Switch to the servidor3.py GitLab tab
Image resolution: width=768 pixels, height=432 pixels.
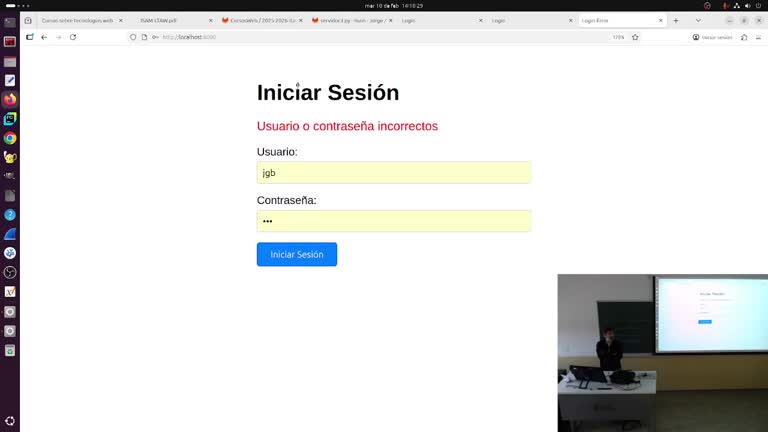pos(348,20)
